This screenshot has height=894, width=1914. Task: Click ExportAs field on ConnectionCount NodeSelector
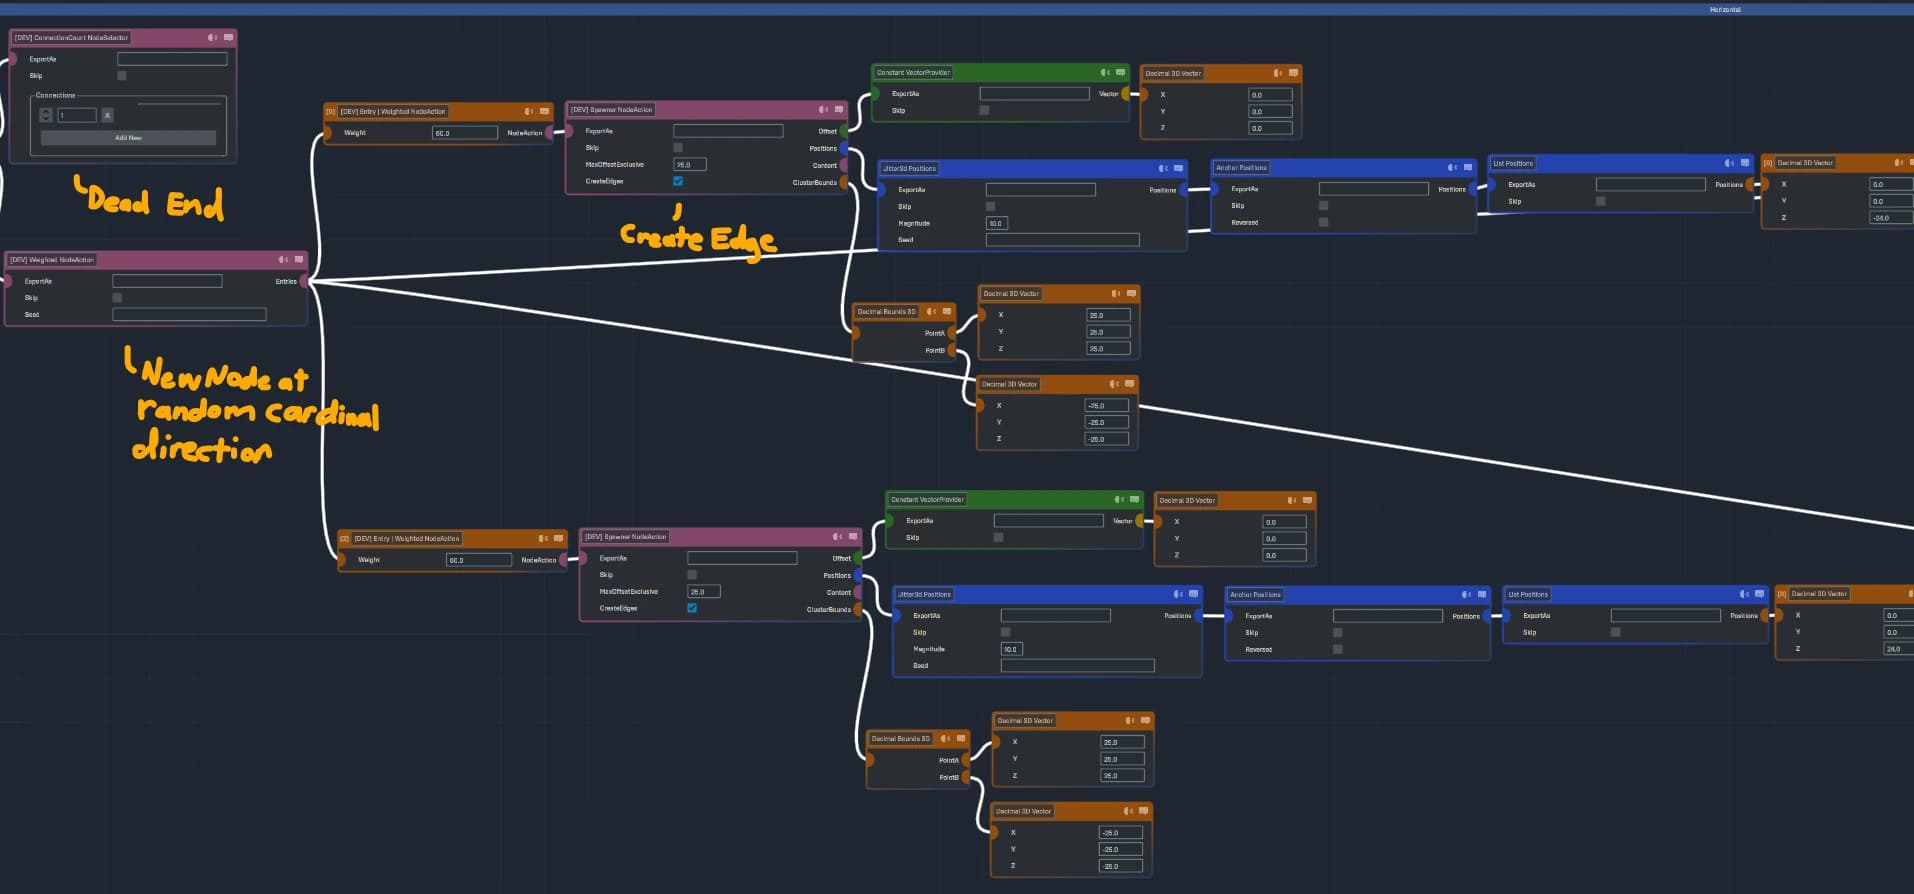[x=172, y=59]
